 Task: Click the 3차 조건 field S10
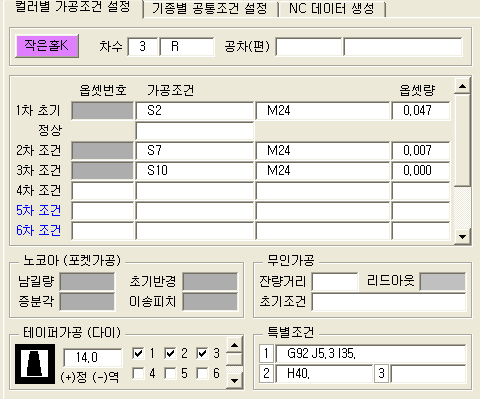tap(195, 171)
